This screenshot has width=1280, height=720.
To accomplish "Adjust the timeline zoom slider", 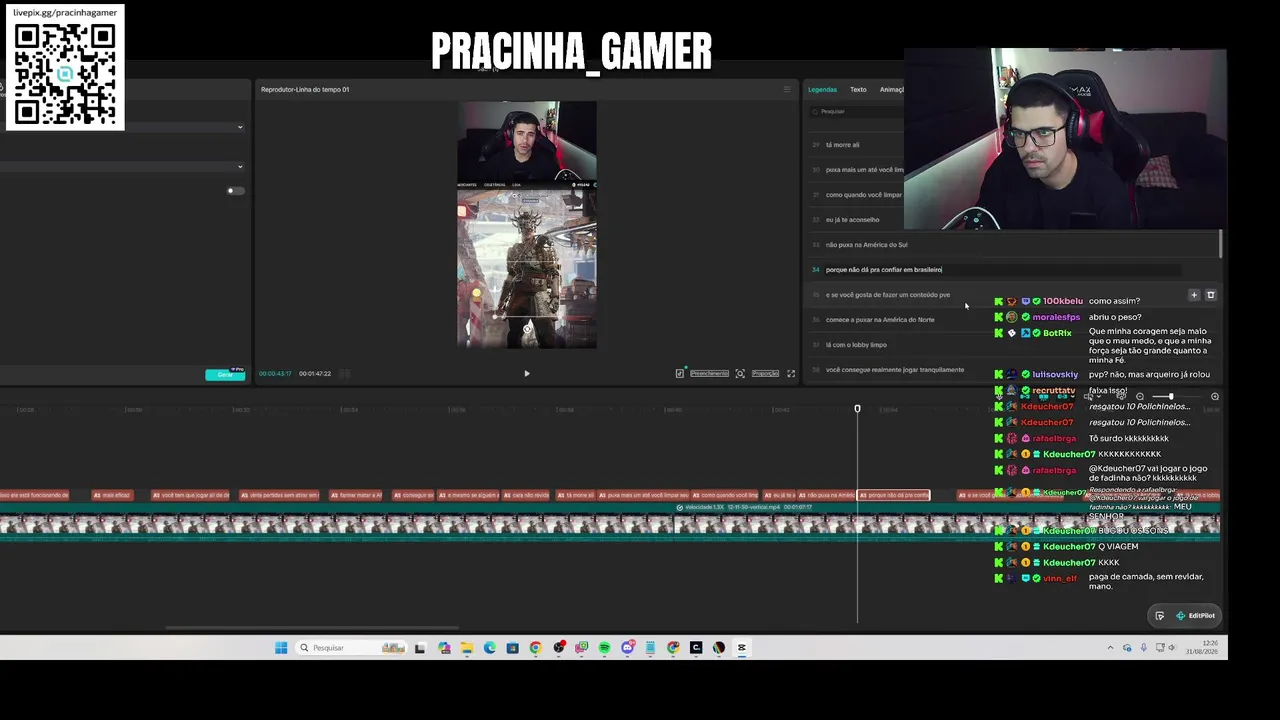I will [1170, 397].
